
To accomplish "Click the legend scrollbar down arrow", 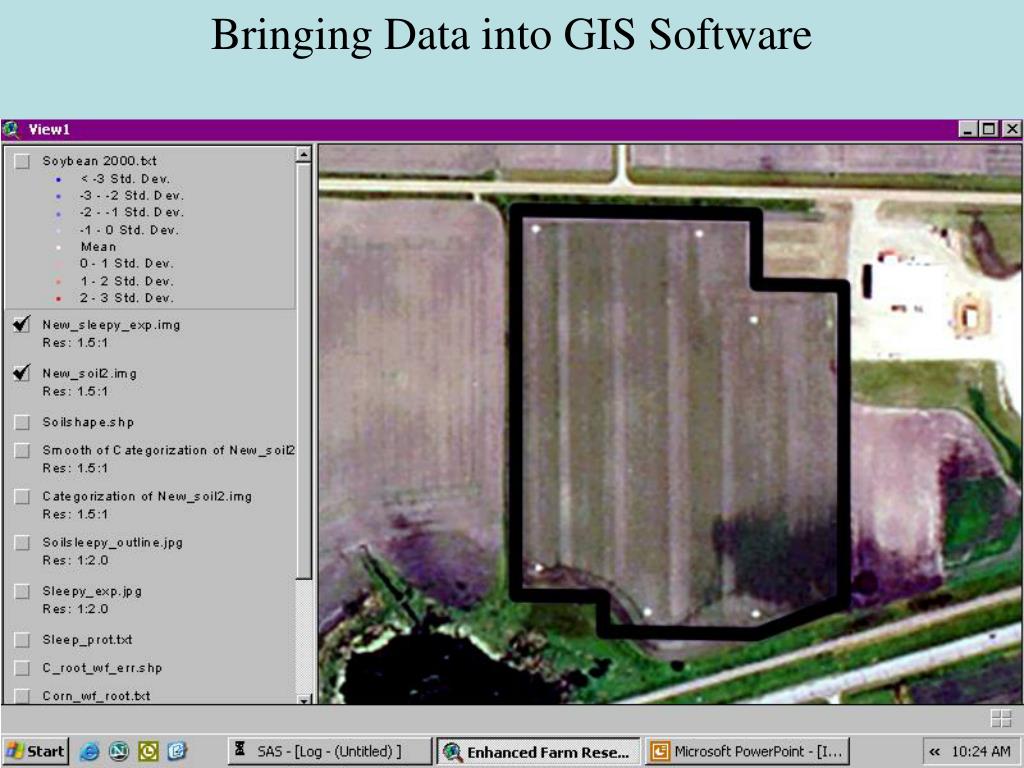I will click(x=304, y=699).
